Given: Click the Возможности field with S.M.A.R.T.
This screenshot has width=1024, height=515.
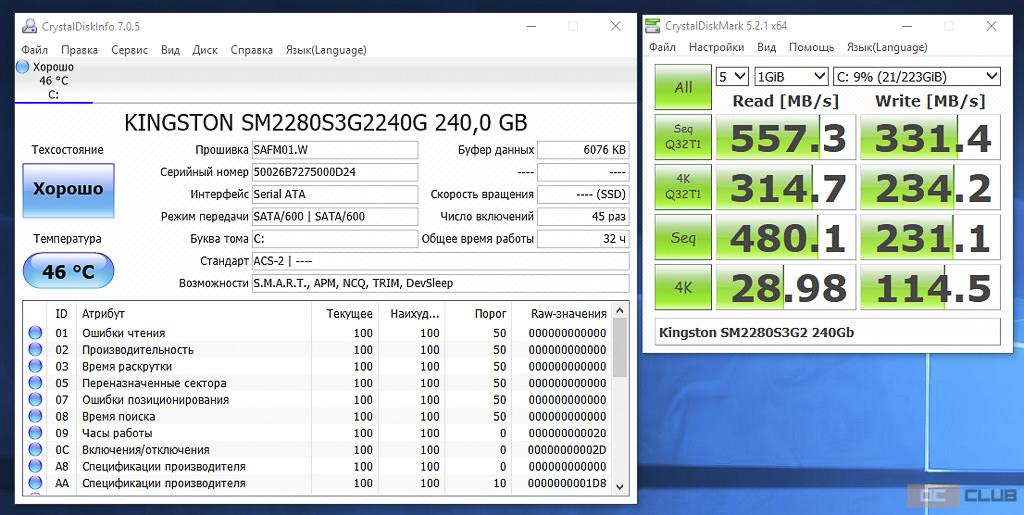Looking at the screenshot, I should pos(441,283).
